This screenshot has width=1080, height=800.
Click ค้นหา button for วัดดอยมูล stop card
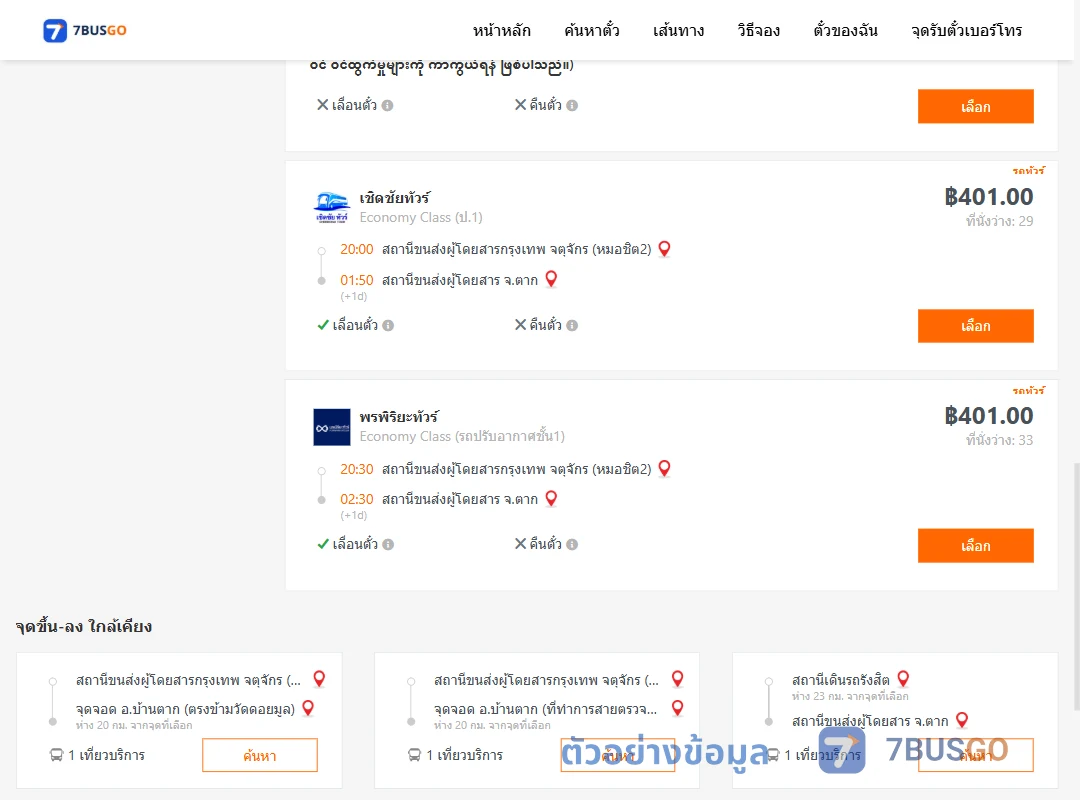tap(260, 755)
